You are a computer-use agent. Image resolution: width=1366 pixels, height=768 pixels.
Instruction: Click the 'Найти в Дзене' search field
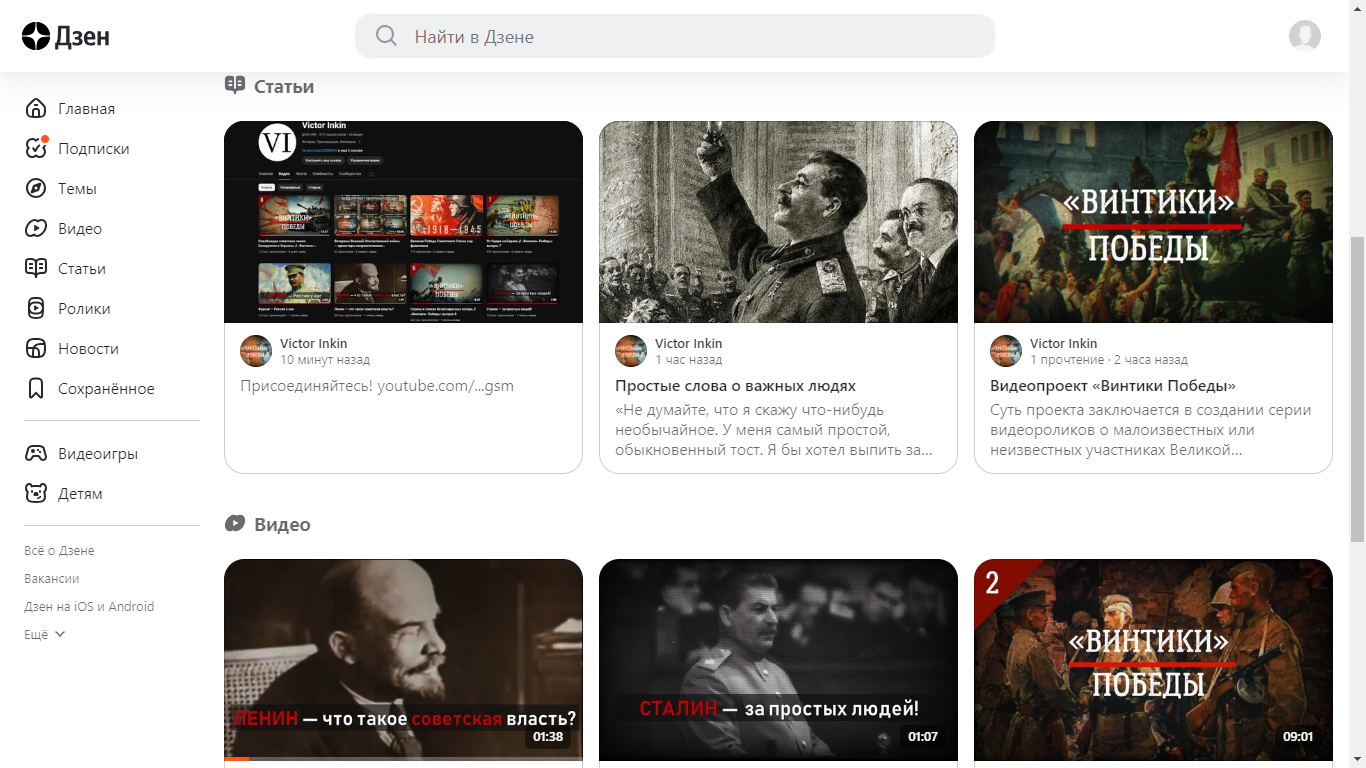click(675, 37)
